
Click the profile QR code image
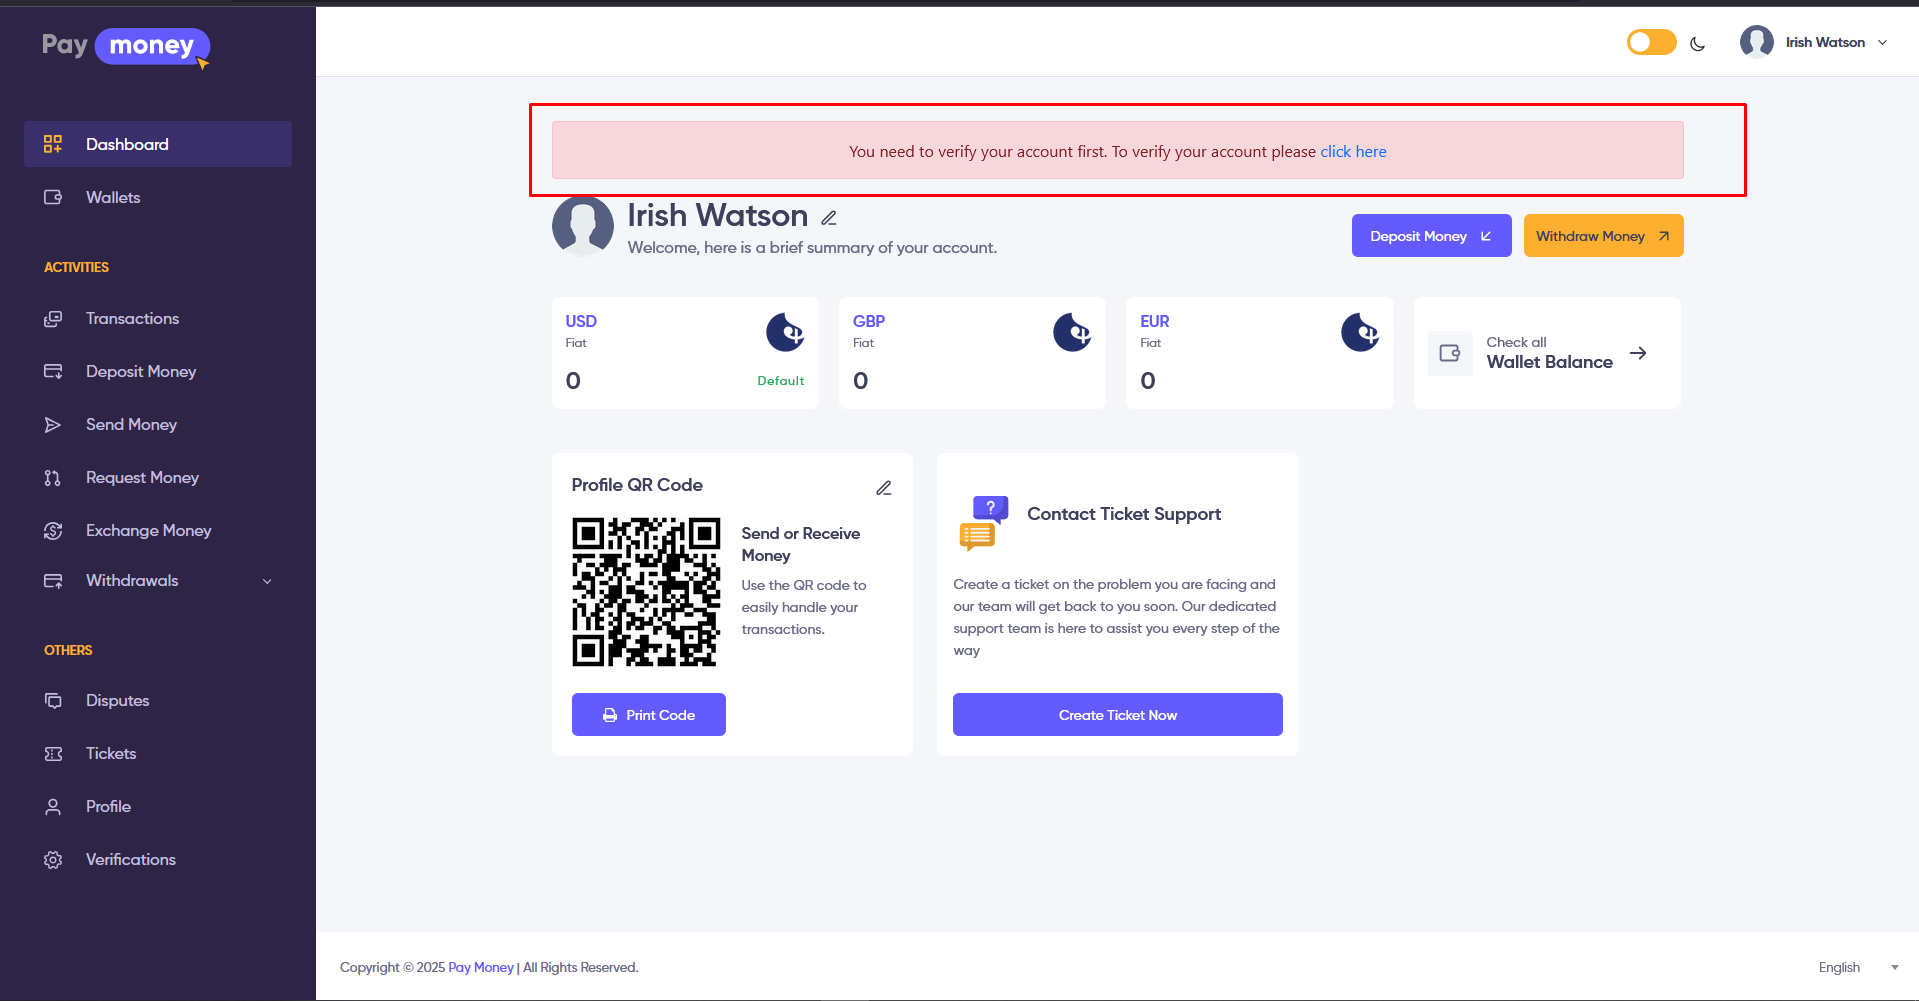[646, 592]
